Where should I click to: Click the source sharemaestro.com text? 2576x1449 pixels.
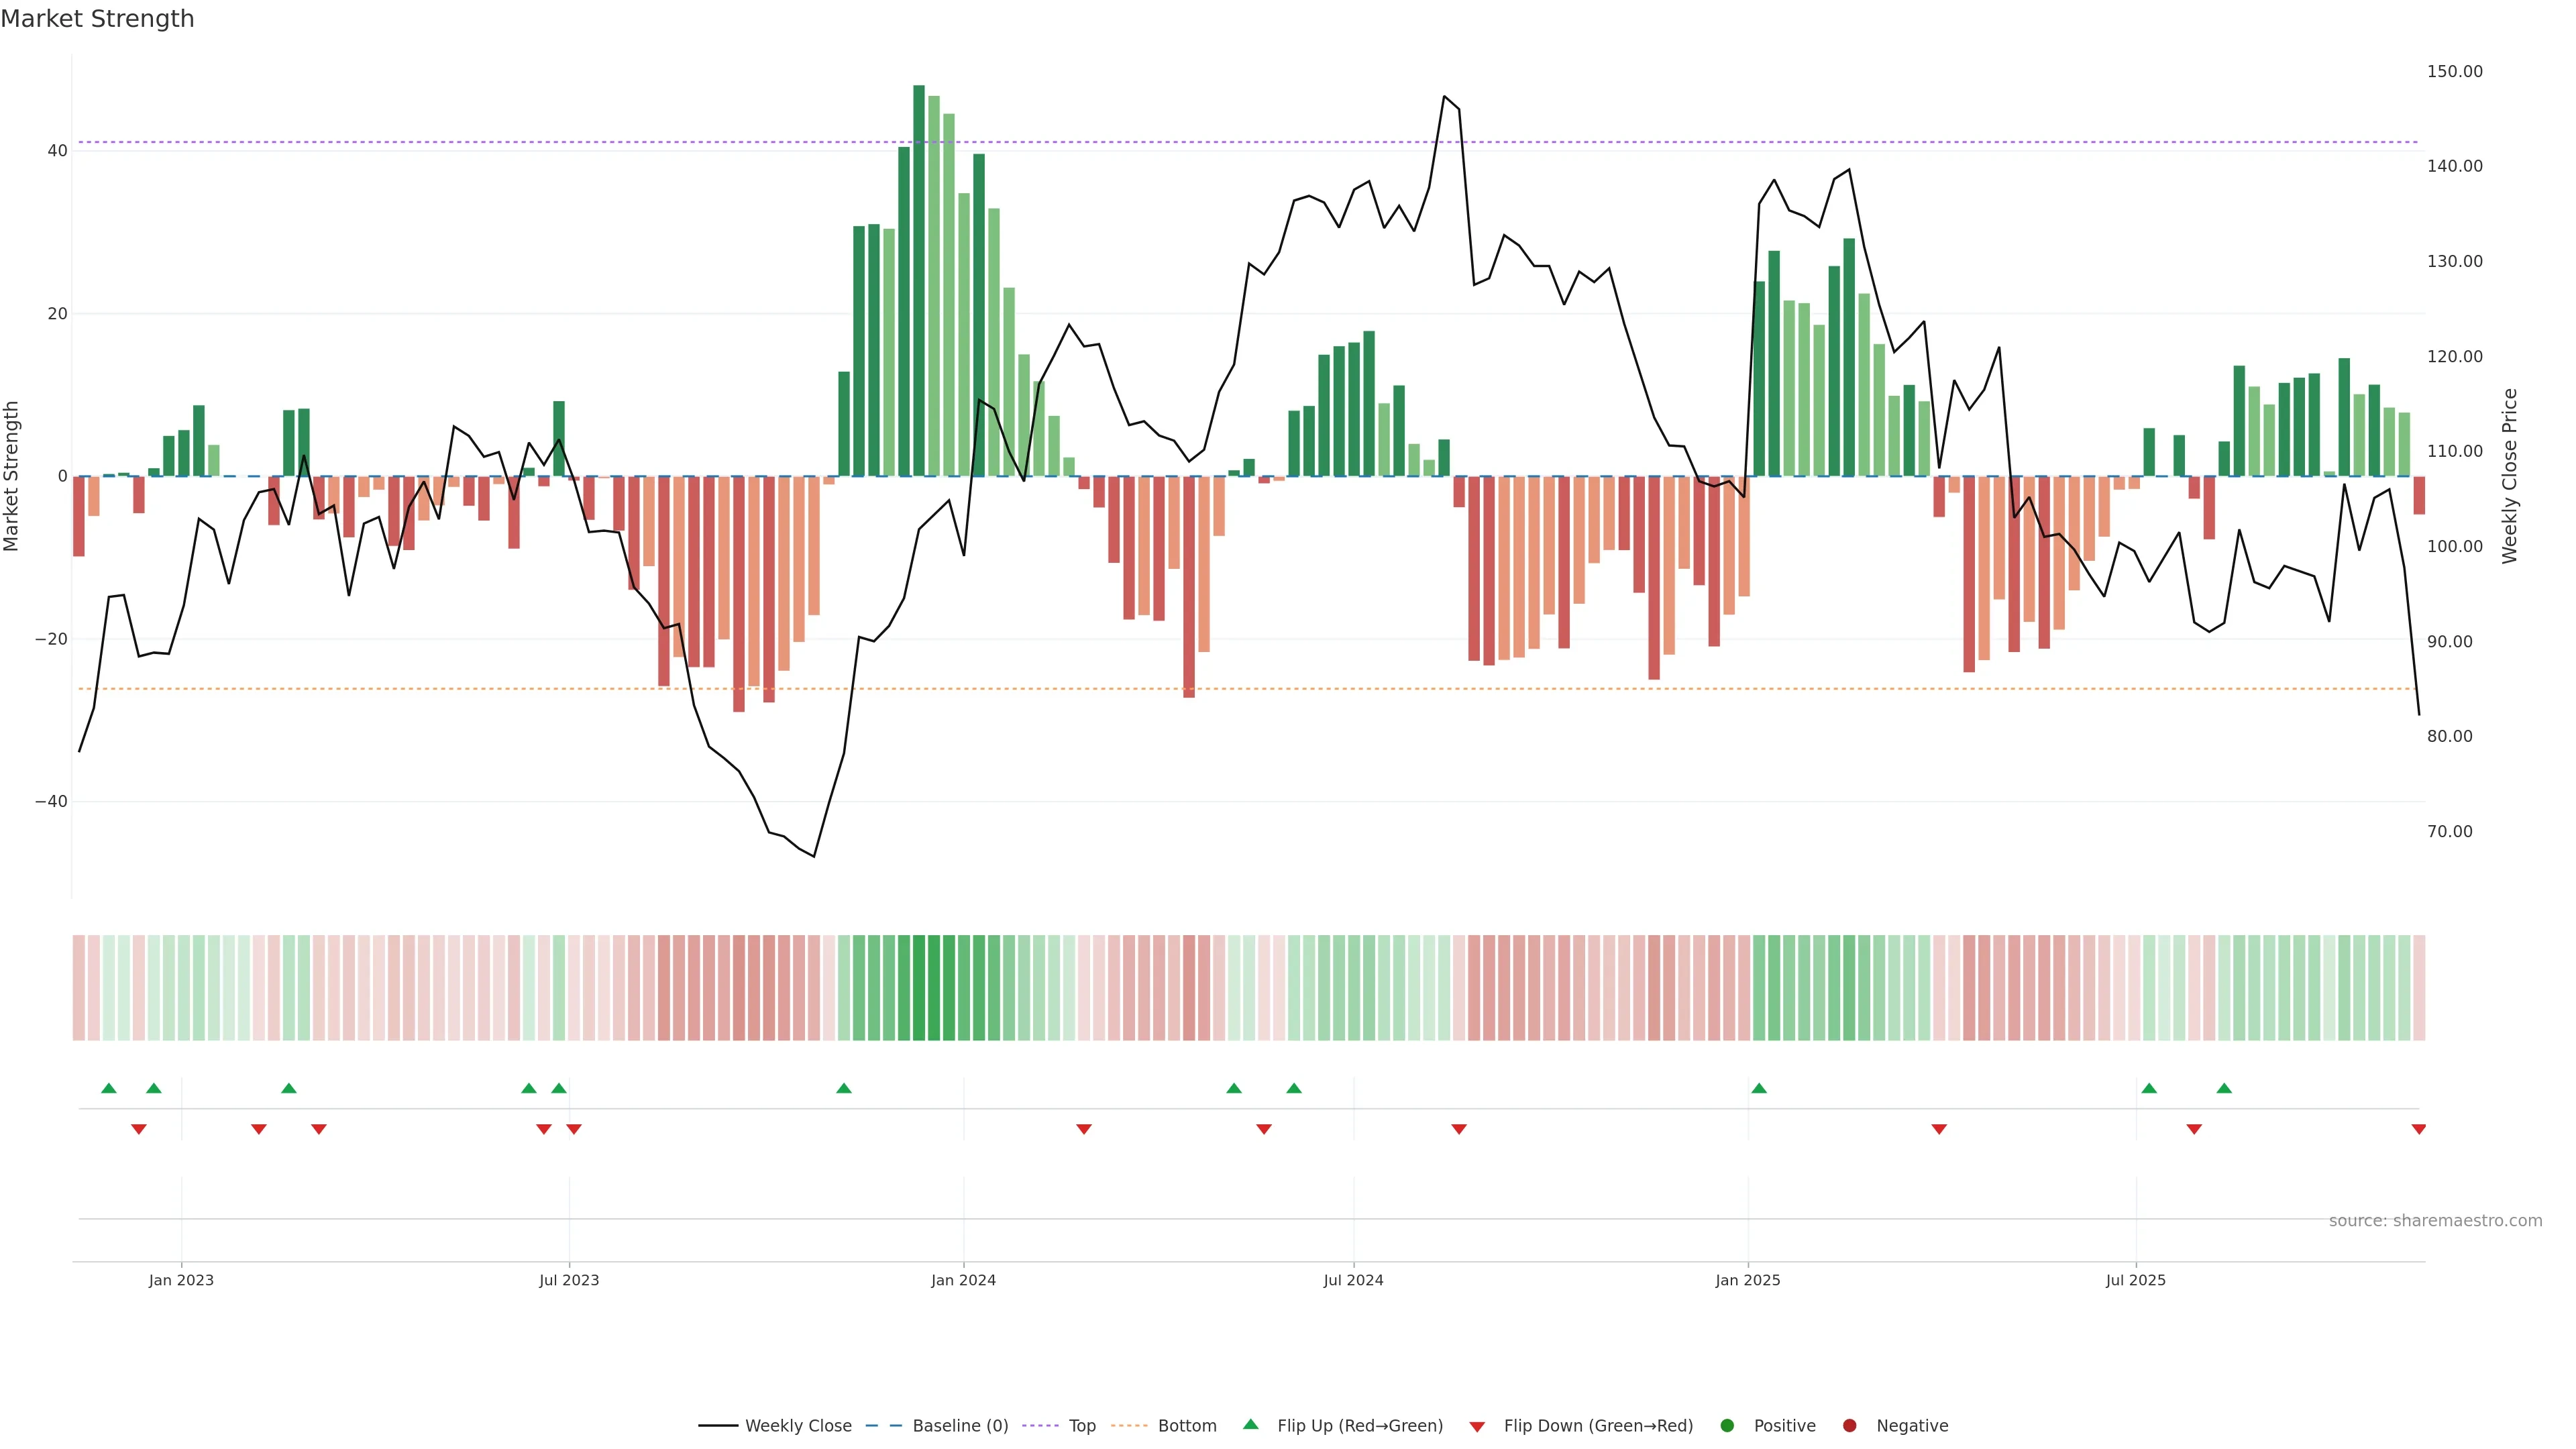click(2435, 1221)
